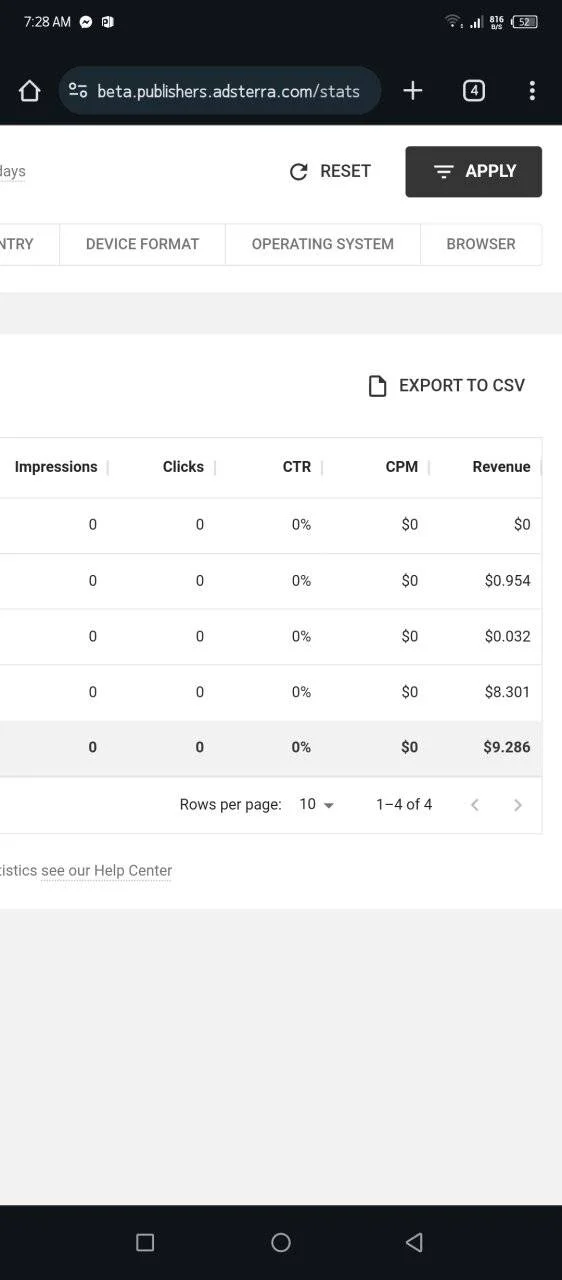
Task: Sort table by CPM column
Action: [x=401, y=467]
